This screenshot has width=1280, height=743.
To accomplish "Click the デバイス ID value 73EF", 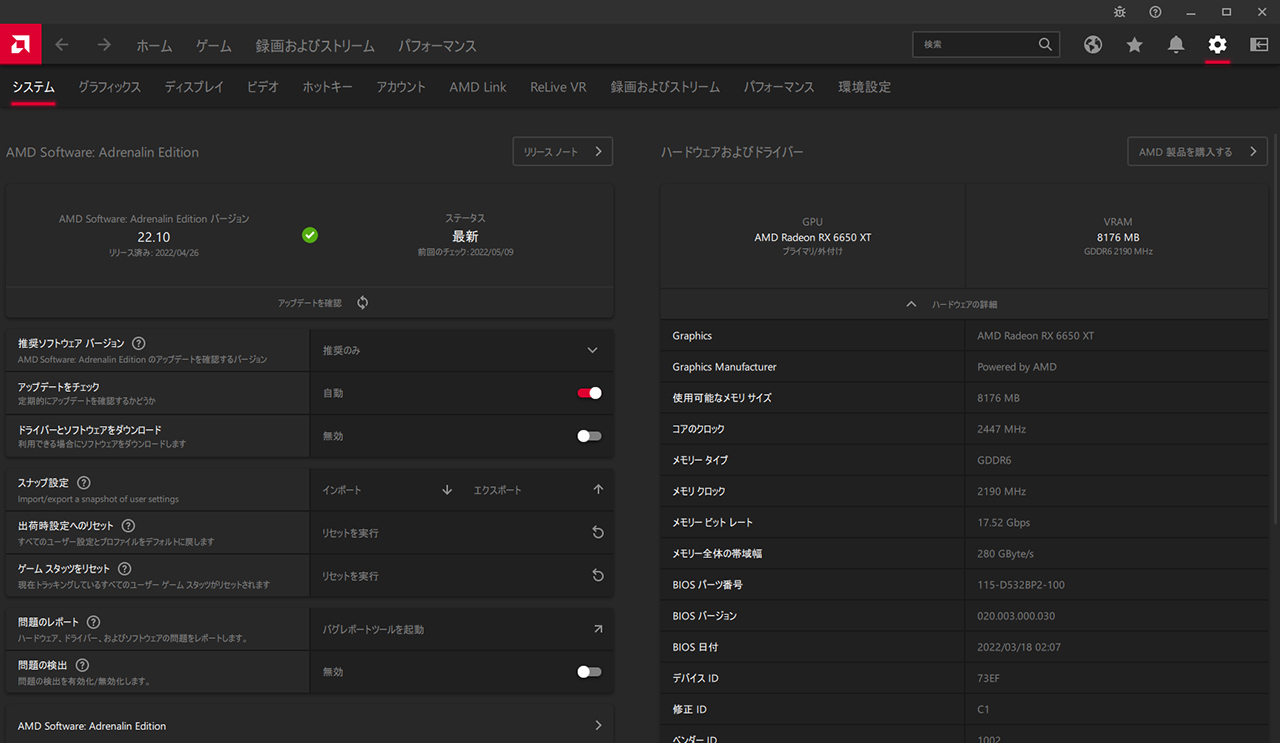I will pyautogui.click(x=988, y=678).
